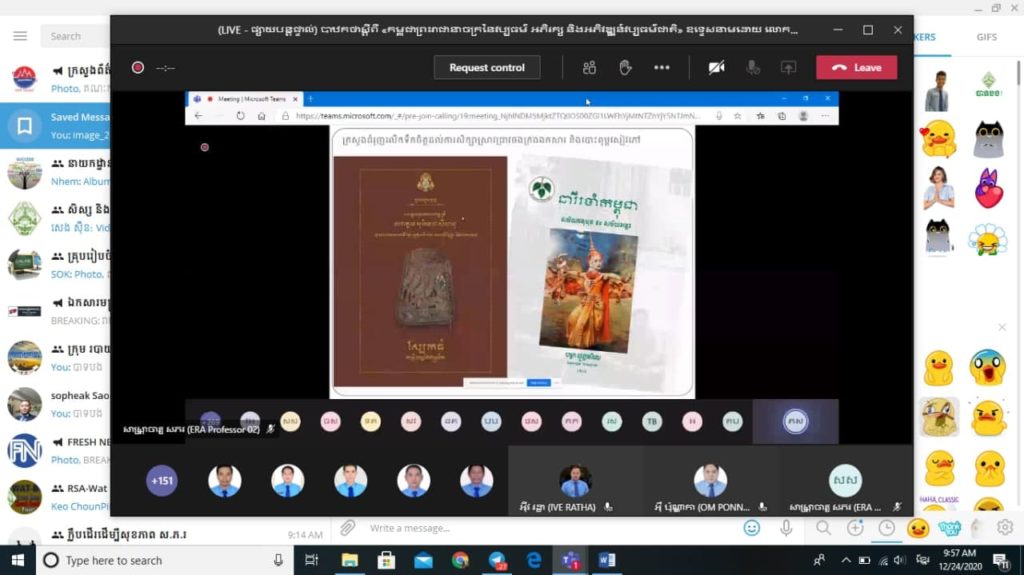Image resolution: width=1024 pixels, height=575 pixels.
Task: Open Telegram from the taskbar
Action: coord(497,560)
